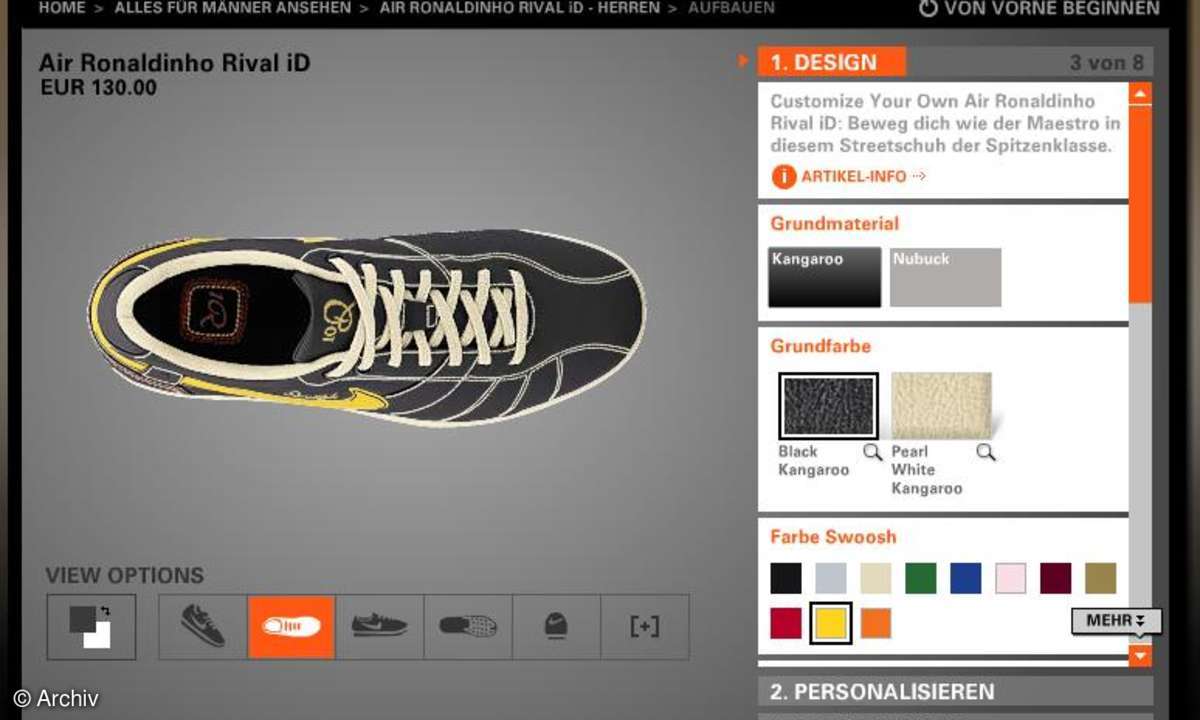This screenshot has width=1200, height=720.
Task: Click the Grundmaterial heading
Action: 835,224
